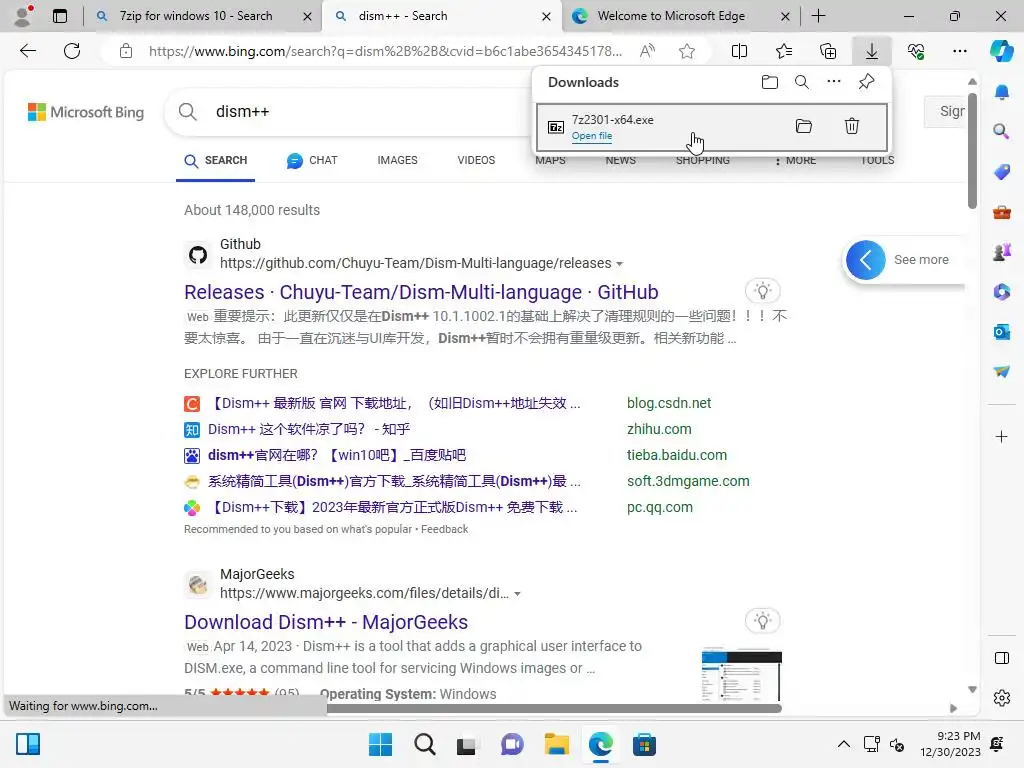The image size is (1024, 768).
Task: Click lightbulb icon next to GitHub result
Action: pos(762,291)
